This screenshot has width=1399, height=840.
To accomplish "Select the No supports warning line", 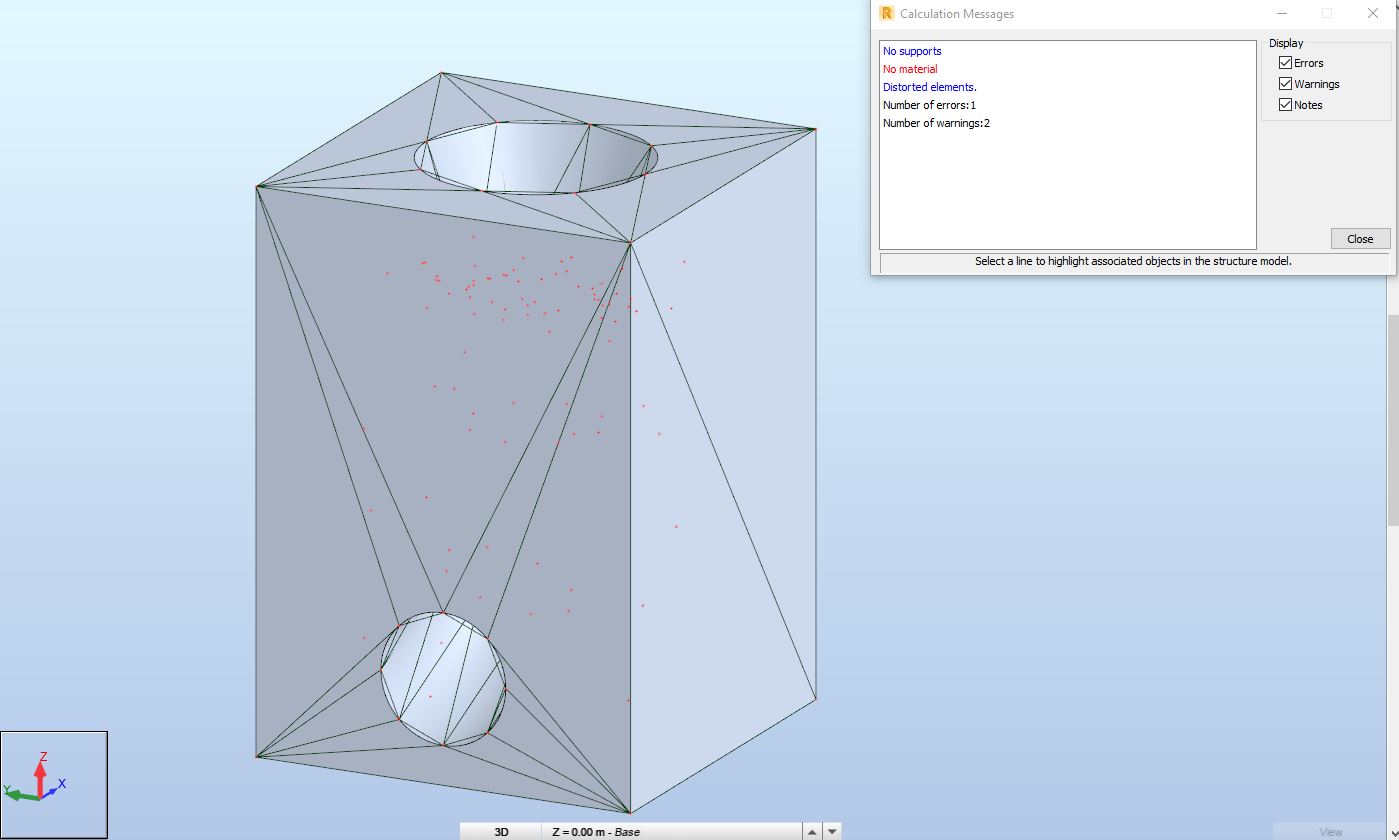I will tap(911, 50).
